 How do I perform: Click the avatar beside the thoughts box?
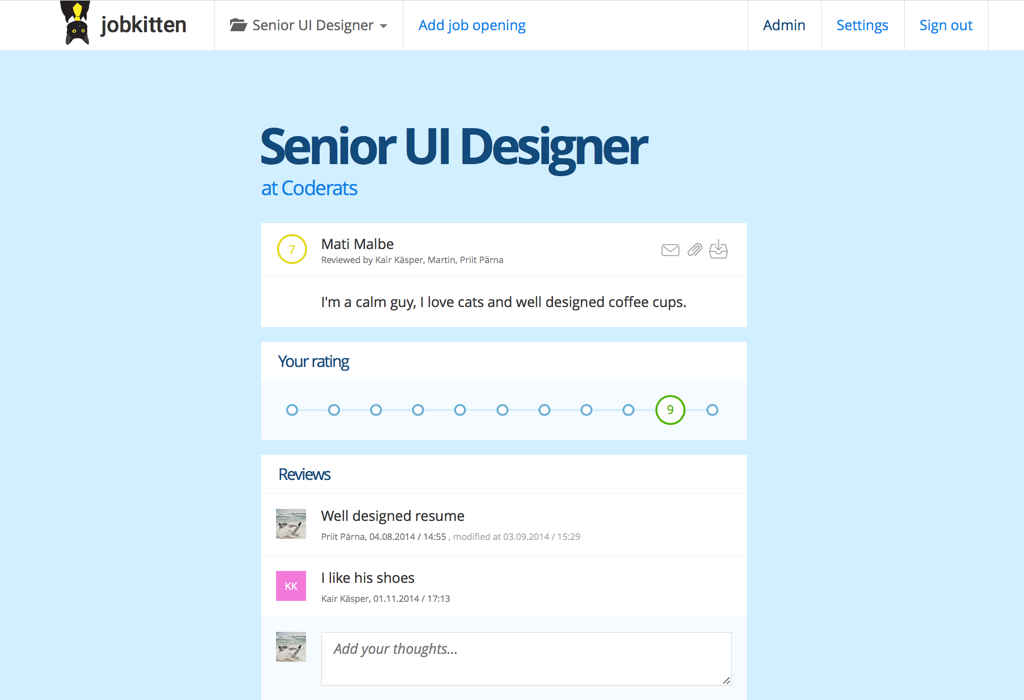point(291,646)
